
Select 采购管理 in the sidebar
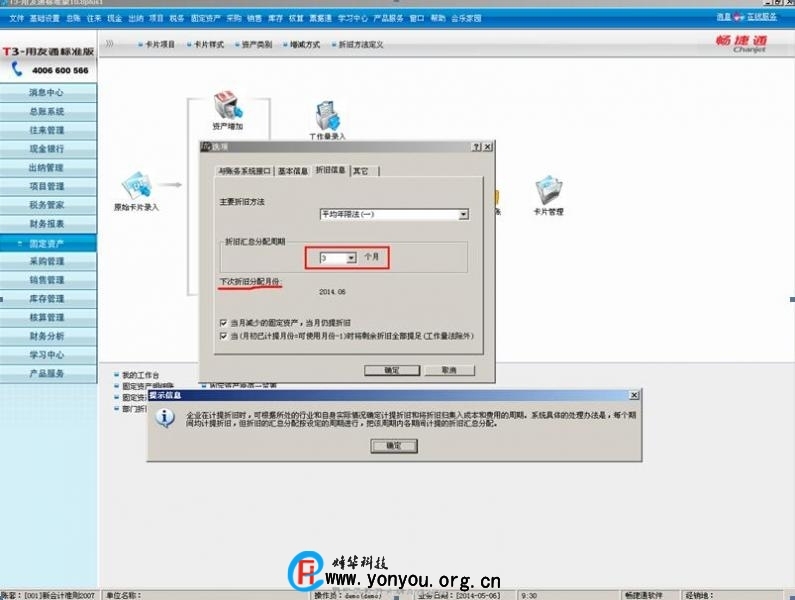coord(48,261)
